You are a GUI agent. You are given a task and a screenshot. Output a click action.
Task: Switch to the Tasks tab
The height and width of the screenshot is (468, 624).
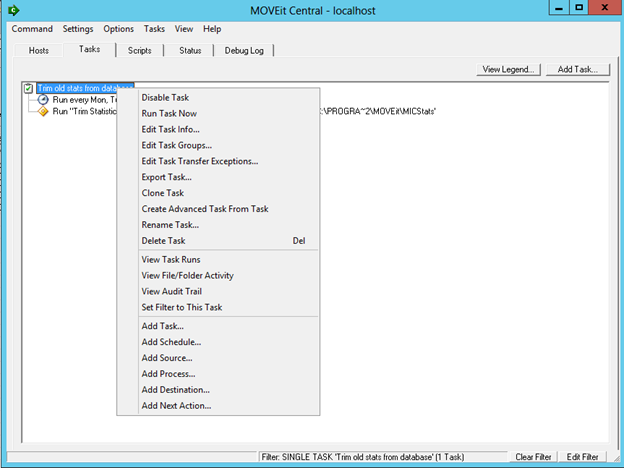click(x=90, y=49)
